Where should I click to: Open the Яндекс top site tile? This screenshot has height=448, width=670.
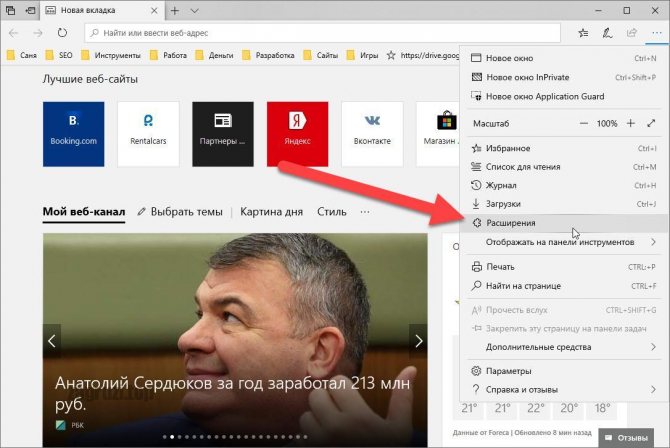(297, 134)
